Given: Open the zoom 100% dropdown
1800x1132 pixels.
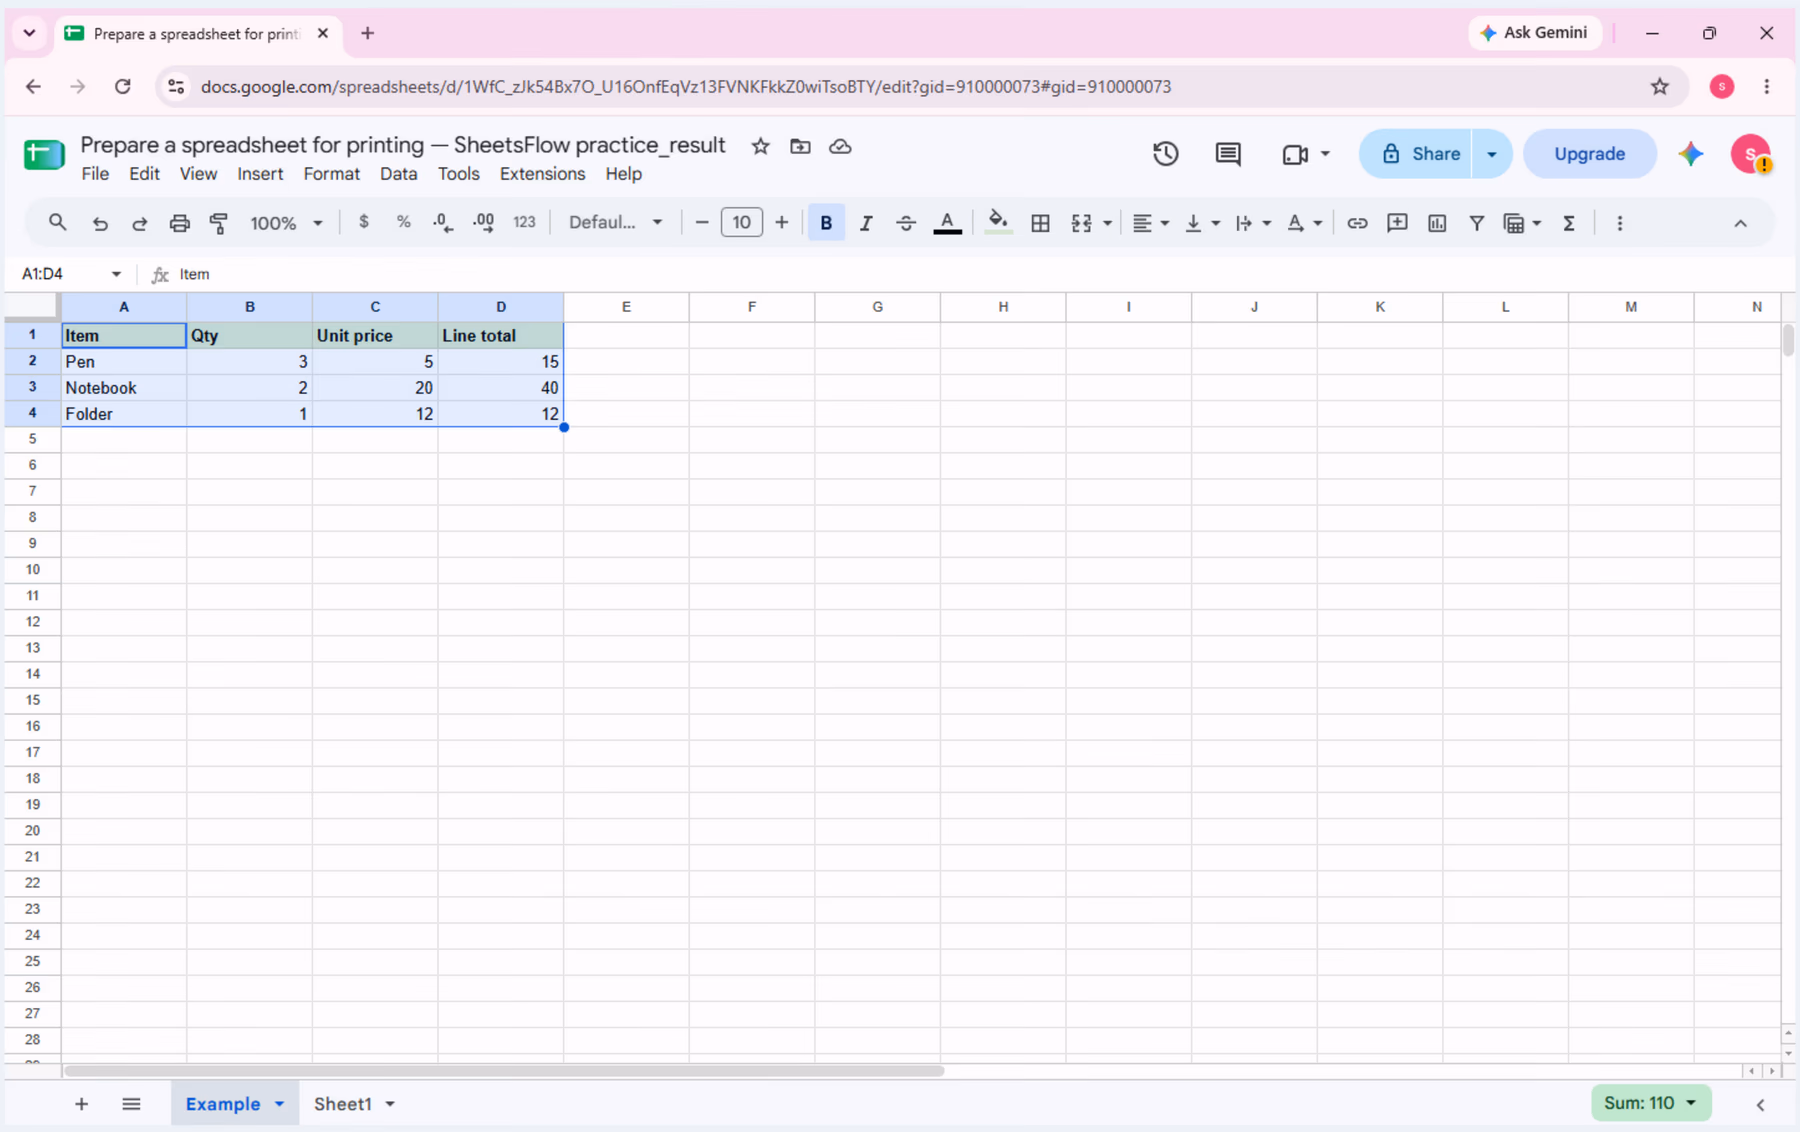Looking at the screenshot, I should (x=286, y=223).
